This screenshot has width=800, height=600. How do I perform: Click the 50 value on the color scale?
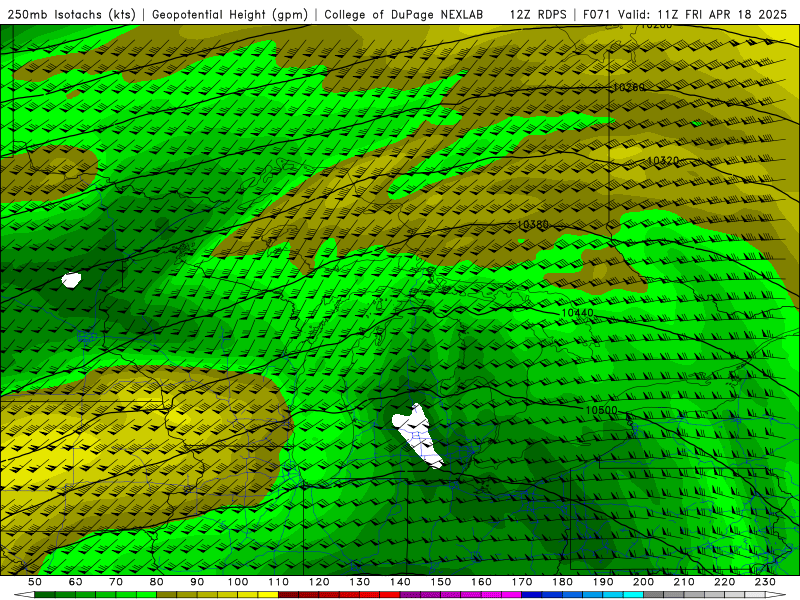[35, 582]
